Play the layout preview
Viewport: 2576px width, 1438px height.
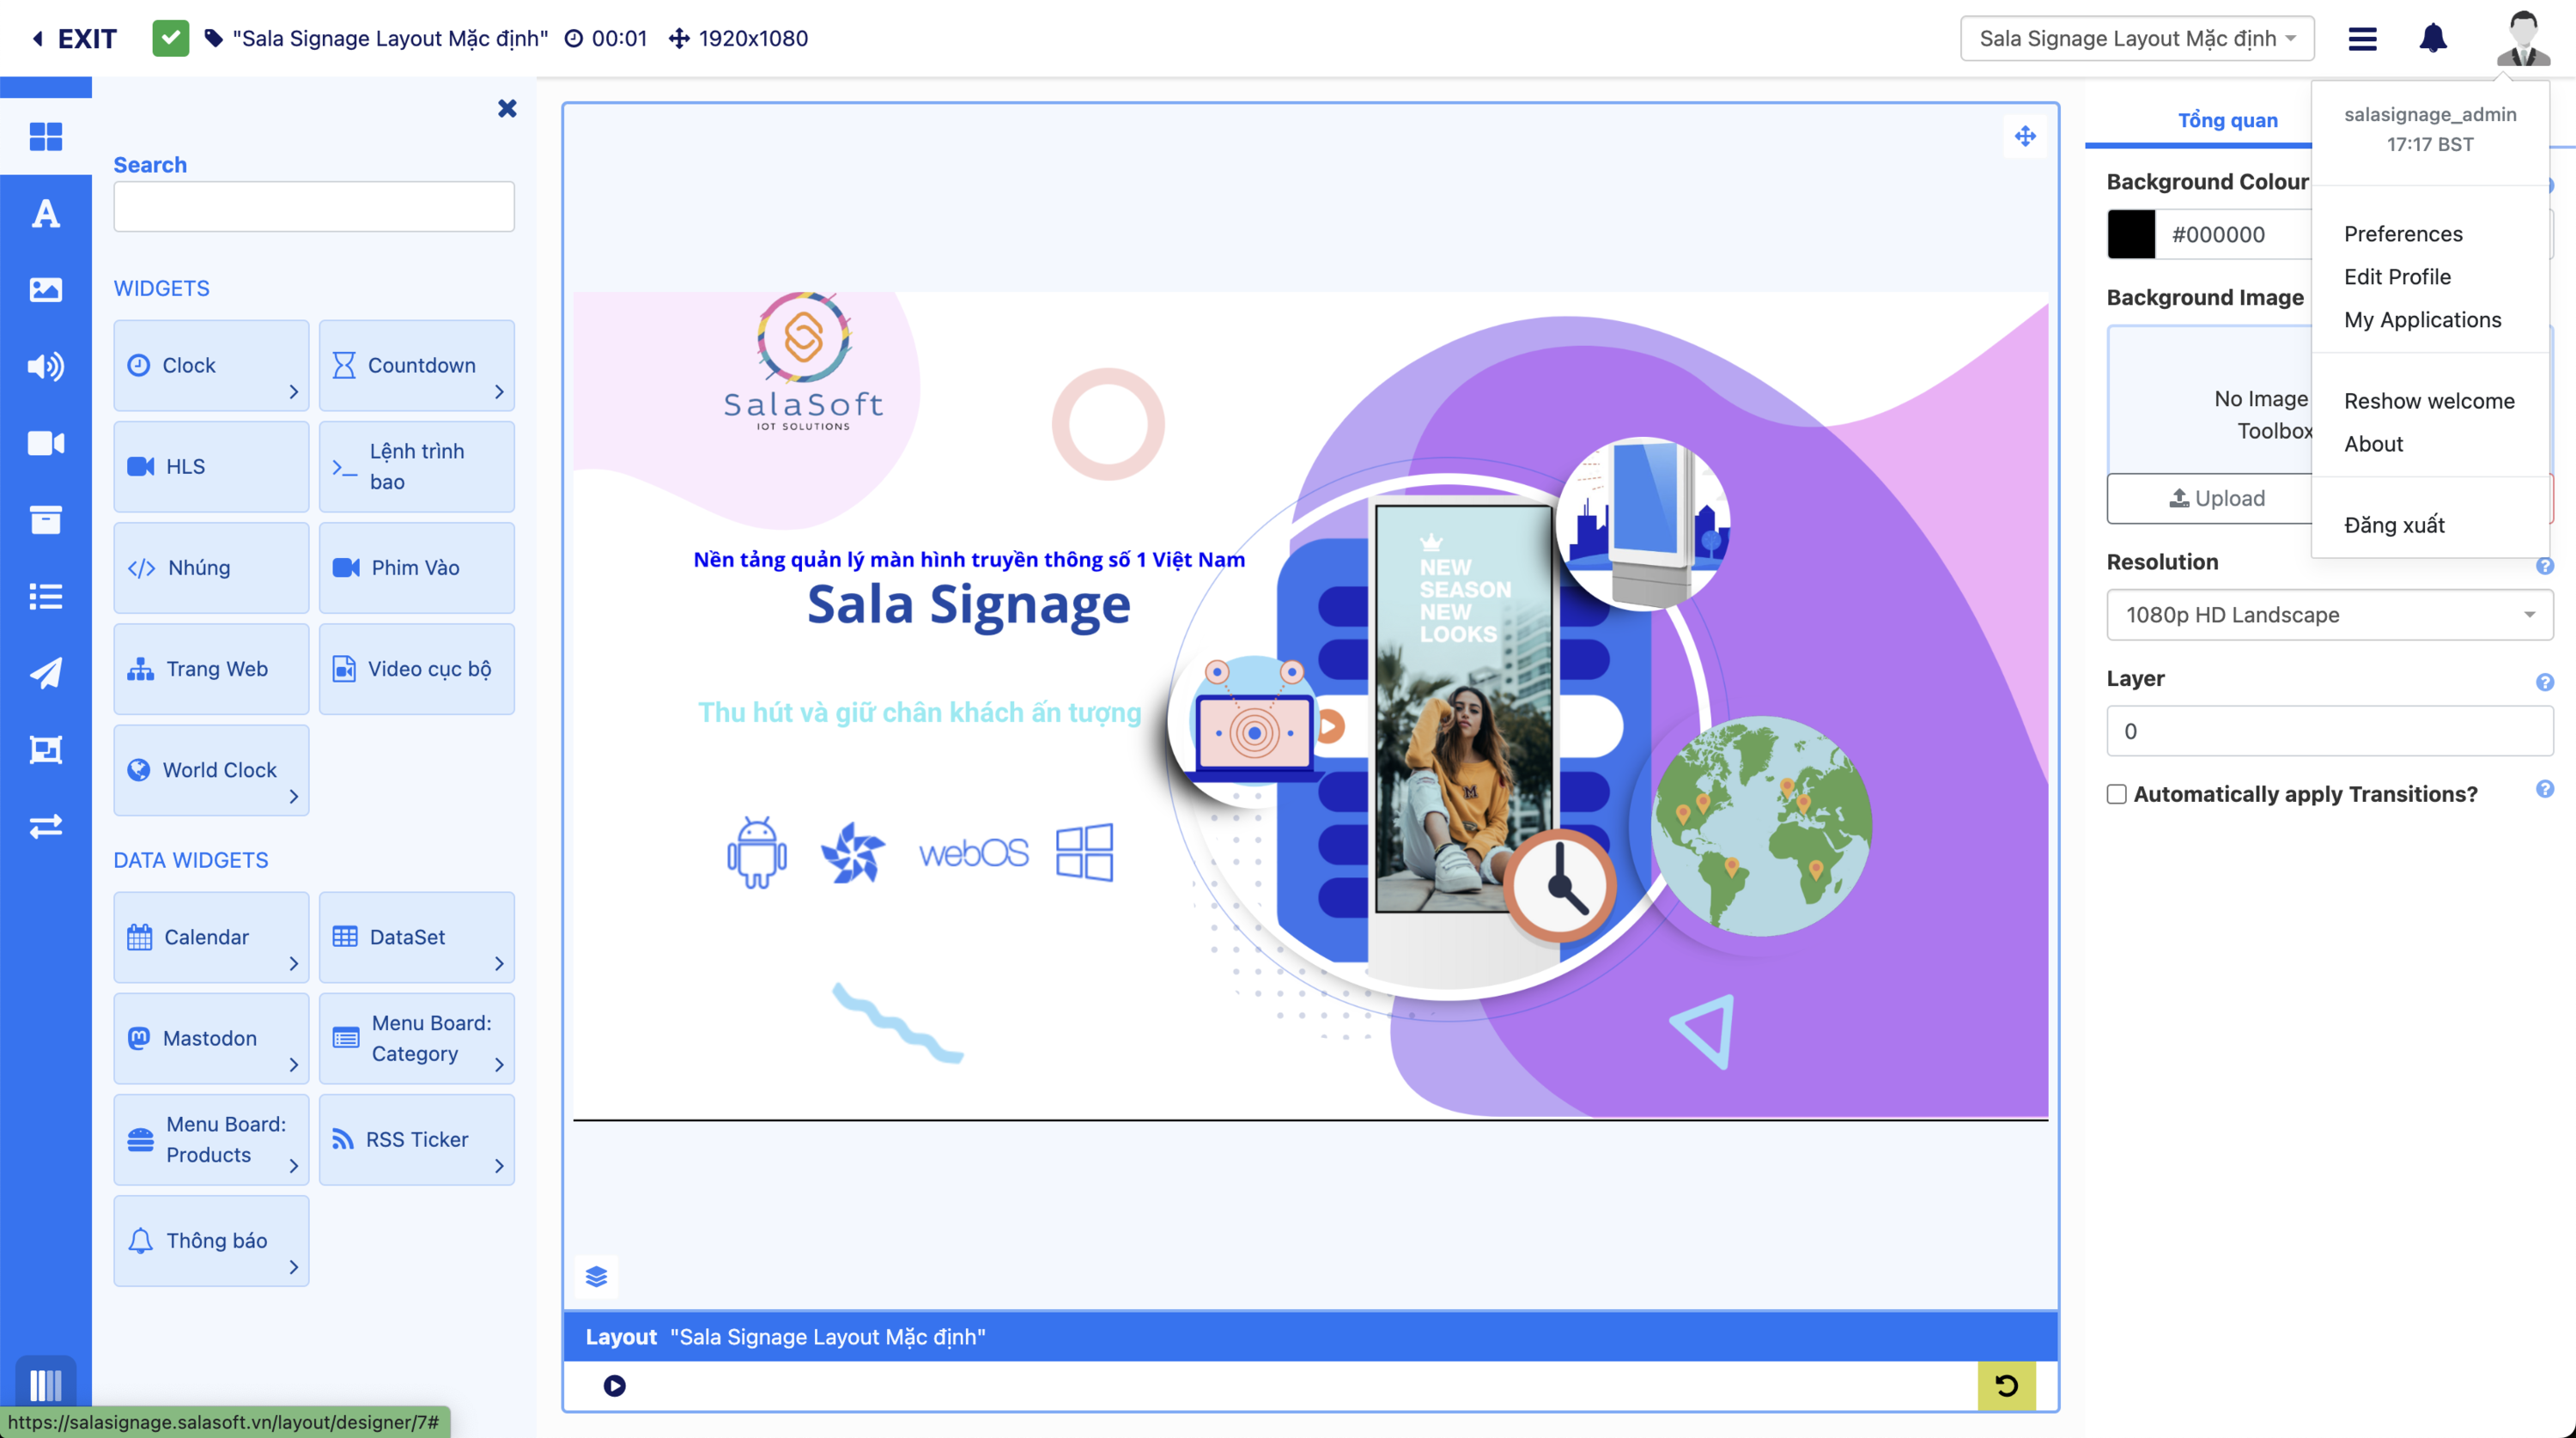614,1385
